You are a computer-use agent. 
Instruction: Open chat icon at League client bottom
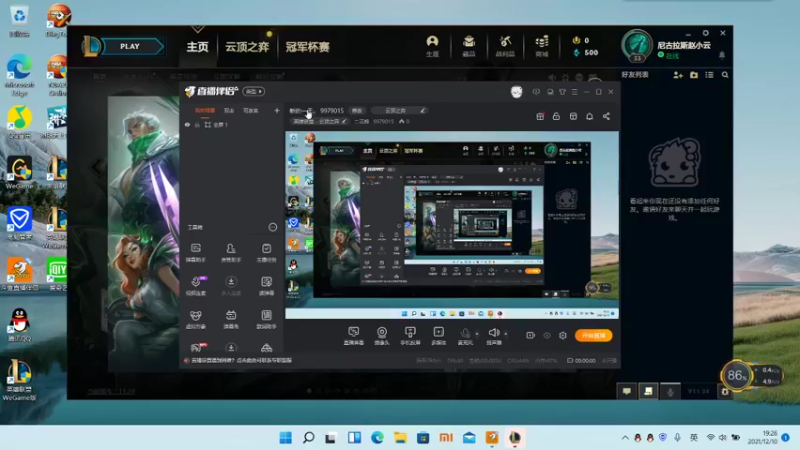pyautogui.click(x=627, y=391)
